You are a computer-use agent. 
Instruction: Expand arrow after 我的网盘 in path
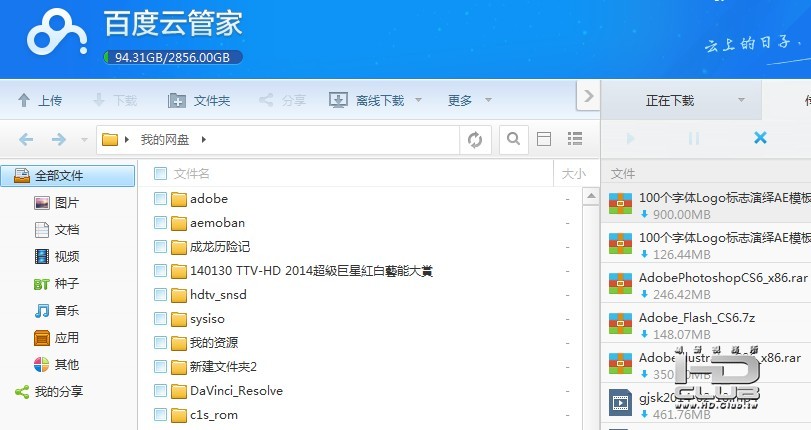[x=204, y=139]
